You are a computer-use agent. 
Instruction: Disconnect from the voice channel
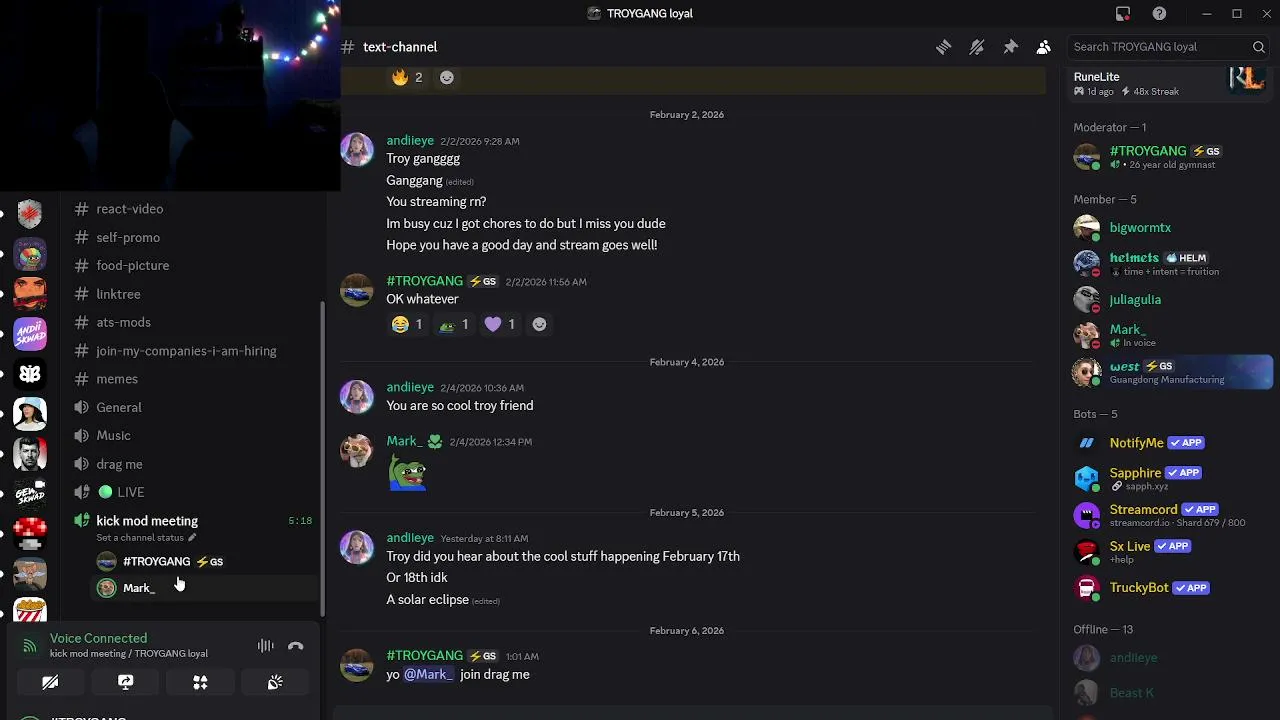tap(296, 646)
